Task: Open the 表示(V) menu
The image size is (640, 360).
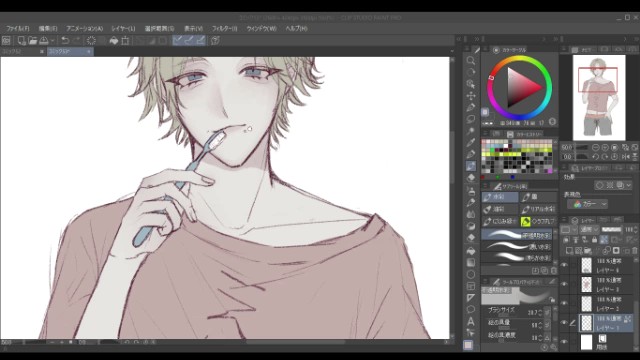Action: click(x=193, y=29)
